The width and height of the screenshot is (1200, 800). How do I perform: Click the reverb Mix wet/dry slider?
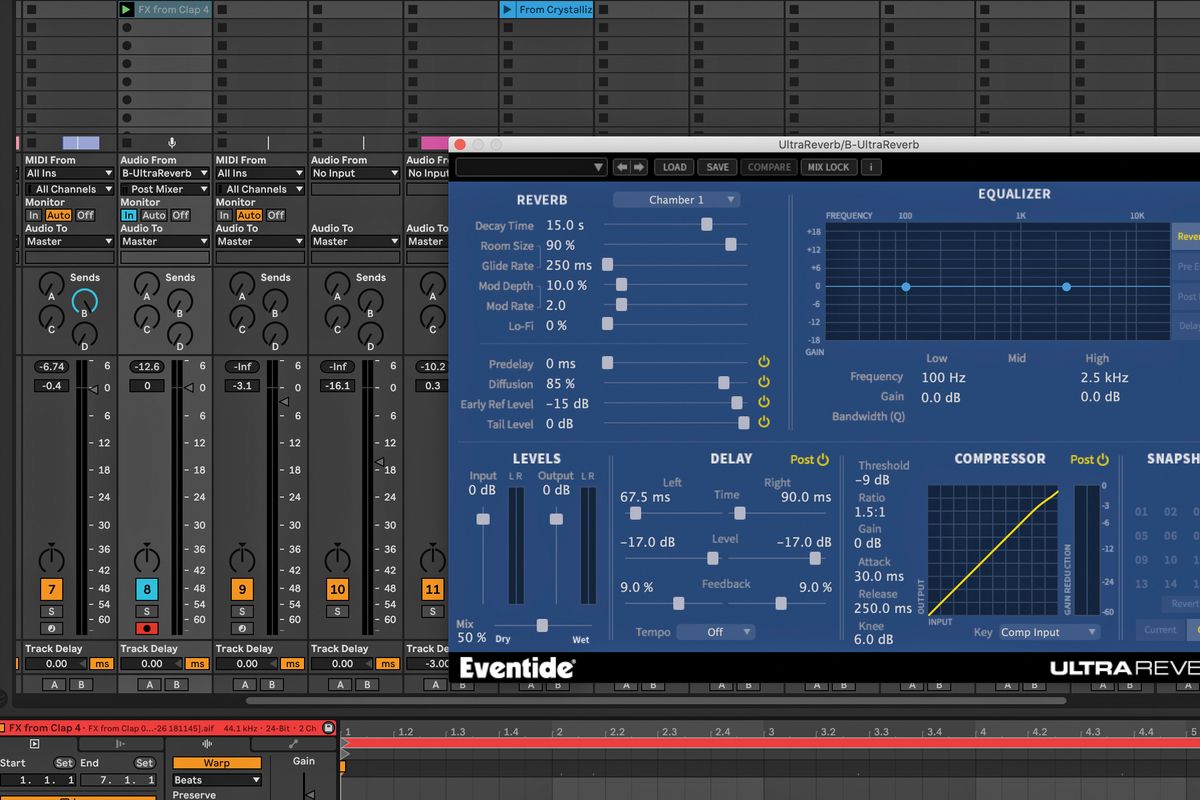(x=540, y=625)
